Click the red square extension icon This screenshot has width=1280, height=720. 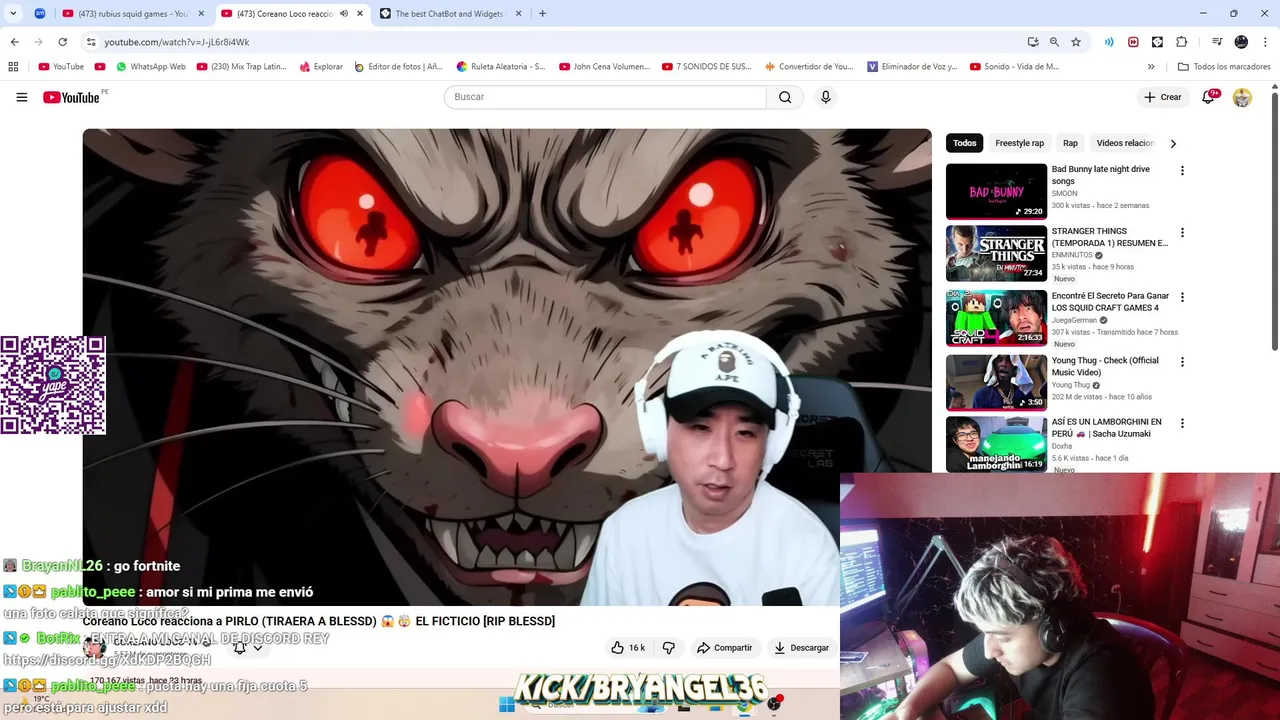click(1133, 42)
